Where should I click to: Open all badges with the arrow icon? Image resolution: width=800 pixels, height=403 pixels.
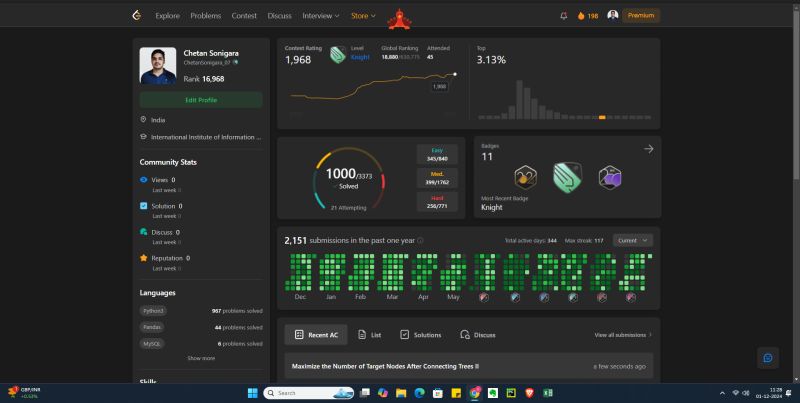[x=648, y=149]
